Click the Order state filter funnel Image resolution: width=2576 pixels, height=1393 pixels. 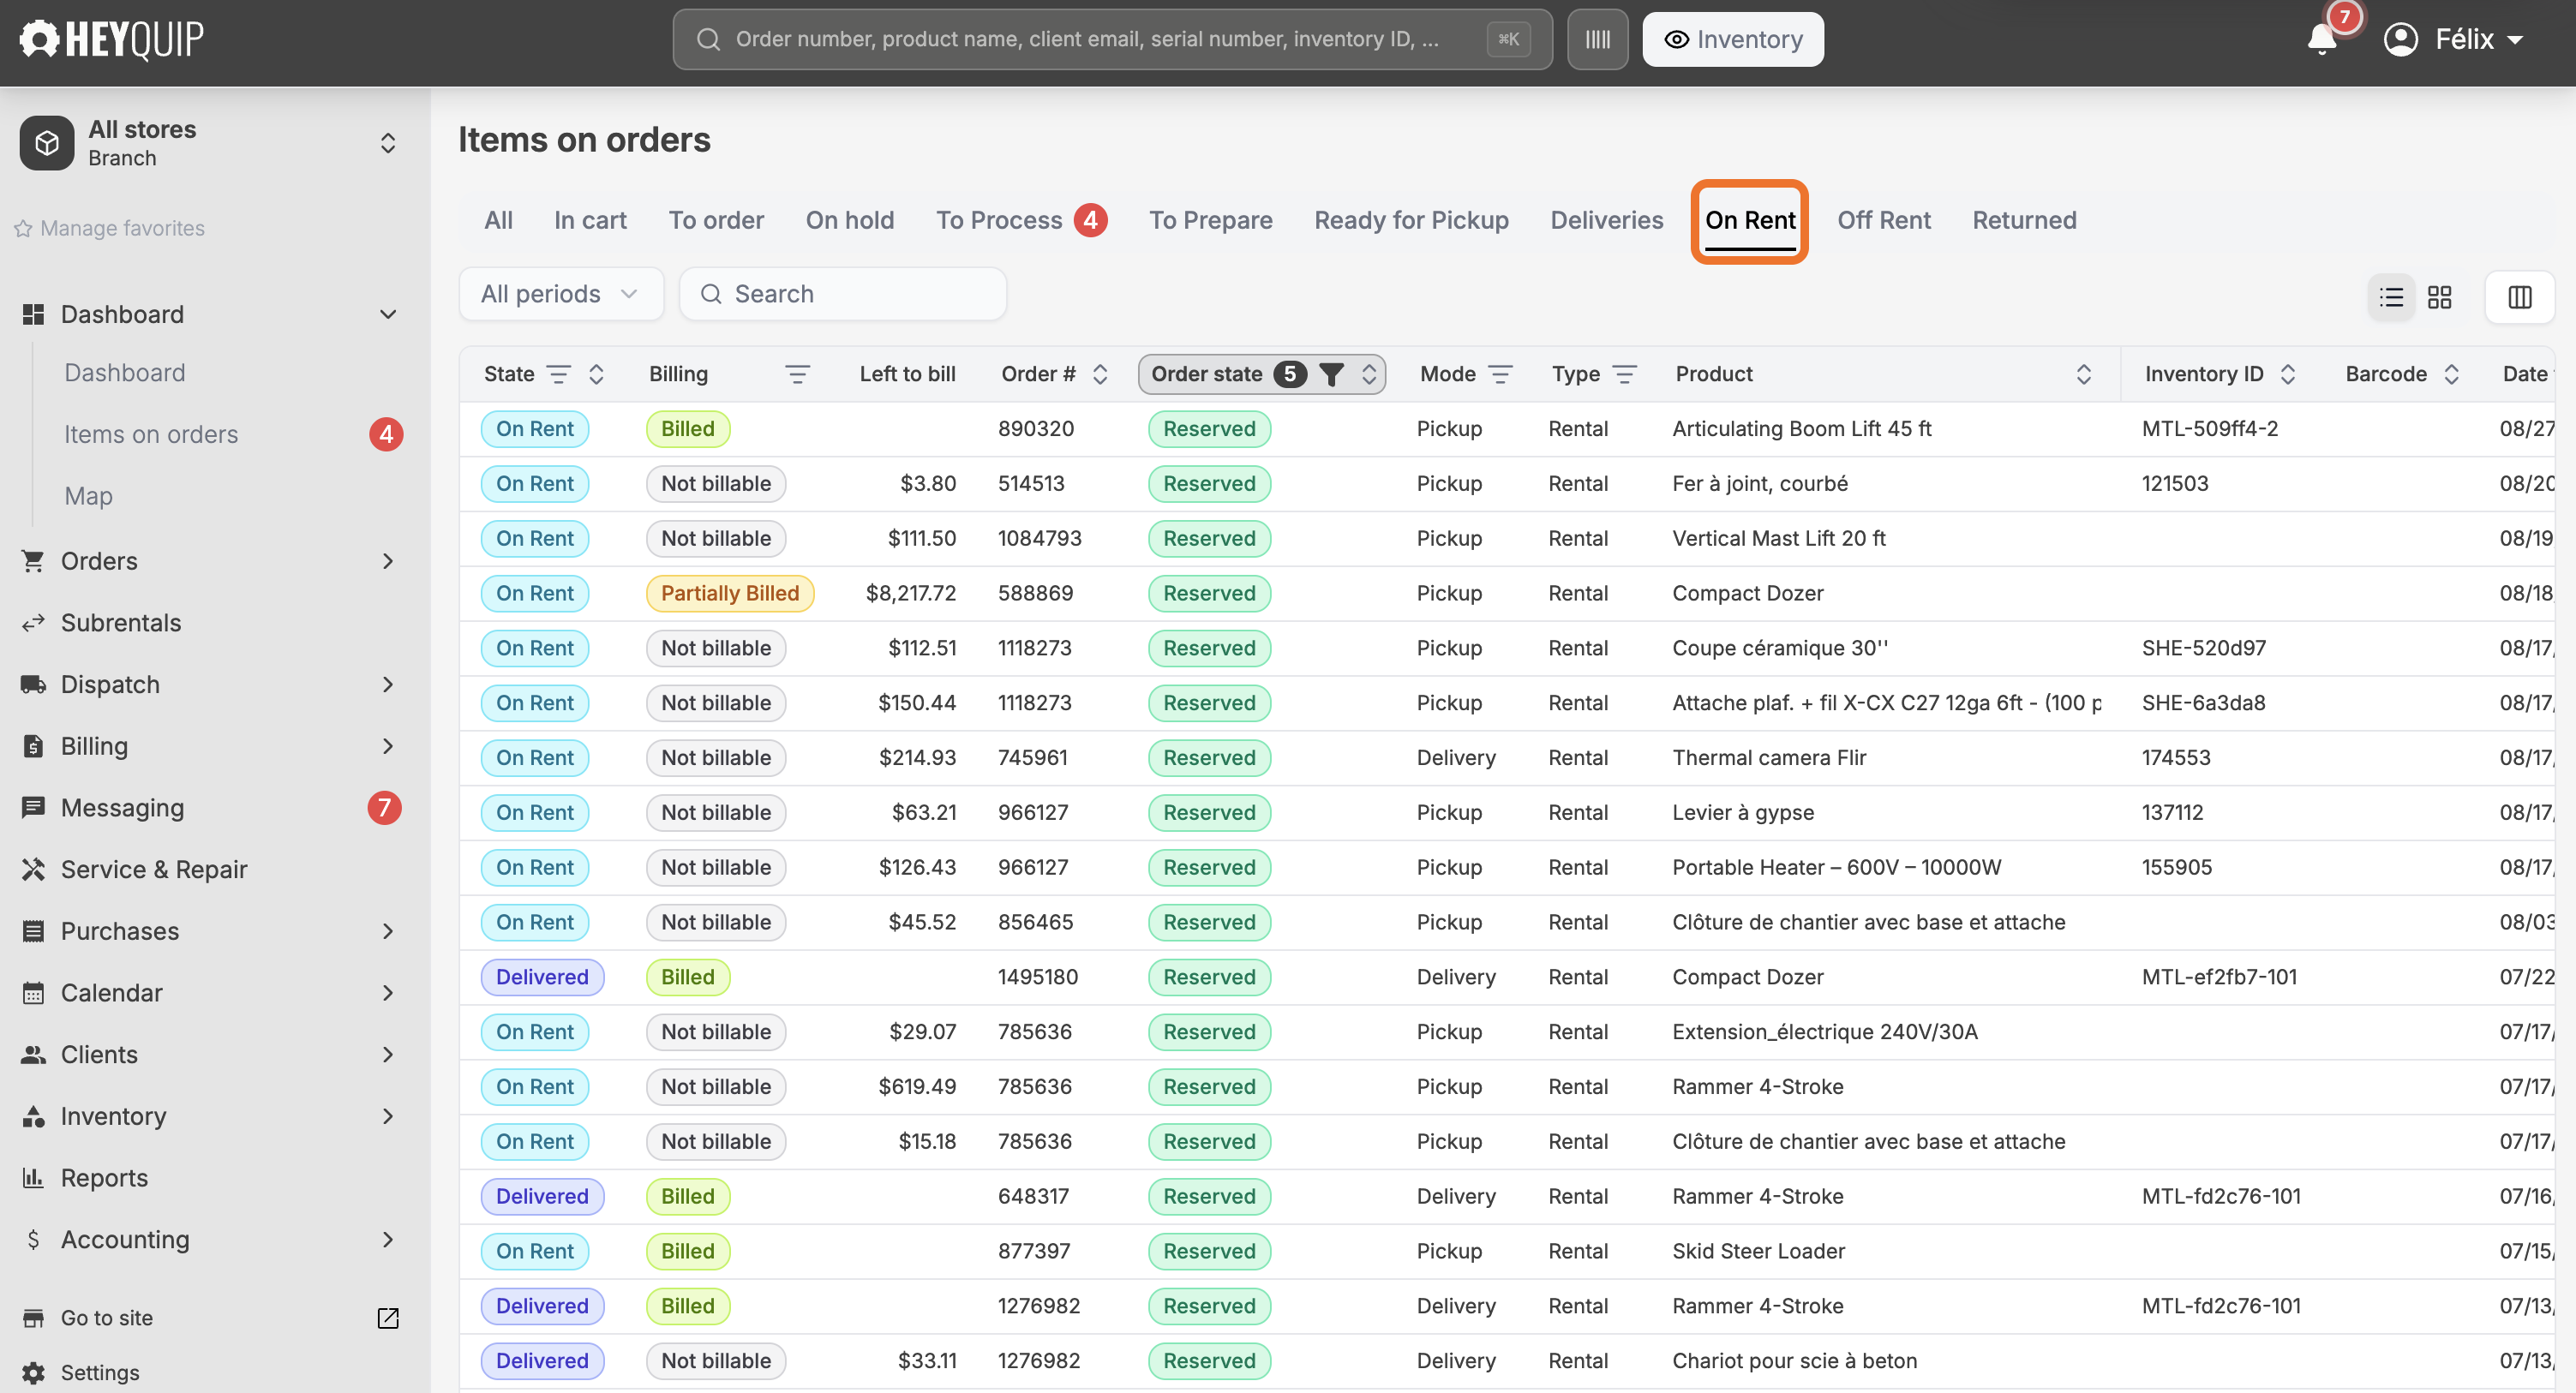pos(1331,374)
